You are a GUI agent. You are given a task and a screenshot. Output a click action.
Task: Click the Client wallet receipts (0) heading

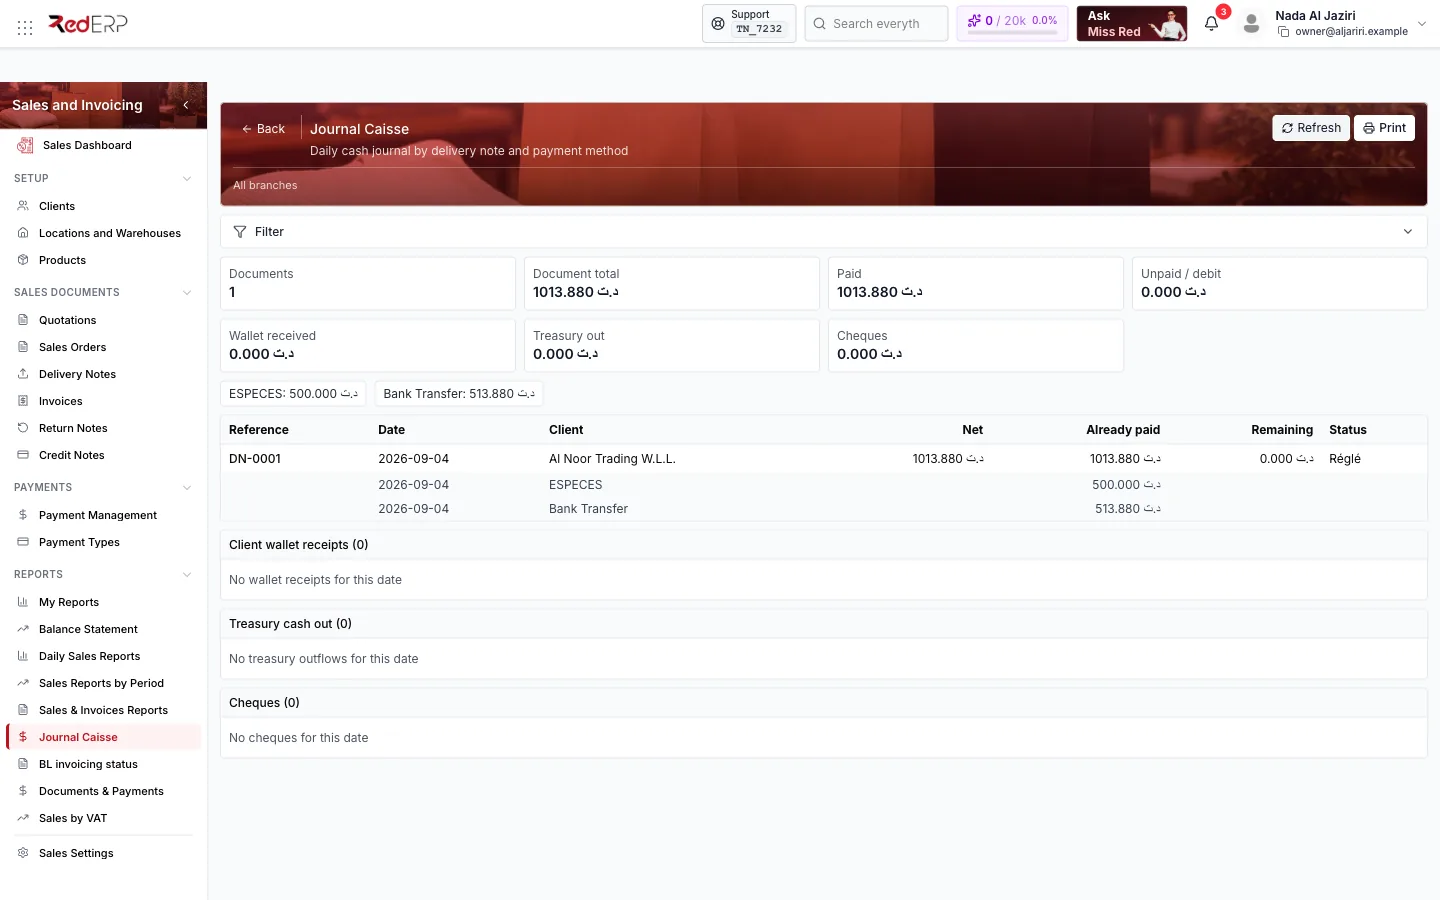[x=299, y=545]
